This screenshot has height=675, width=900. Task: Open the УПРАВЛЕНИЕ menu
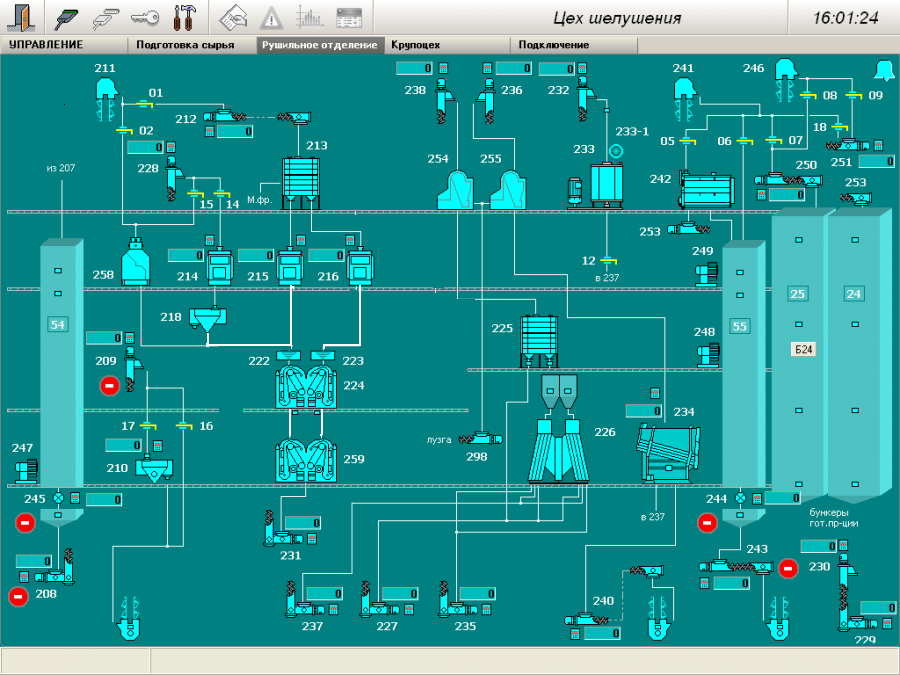click(46, 45)
